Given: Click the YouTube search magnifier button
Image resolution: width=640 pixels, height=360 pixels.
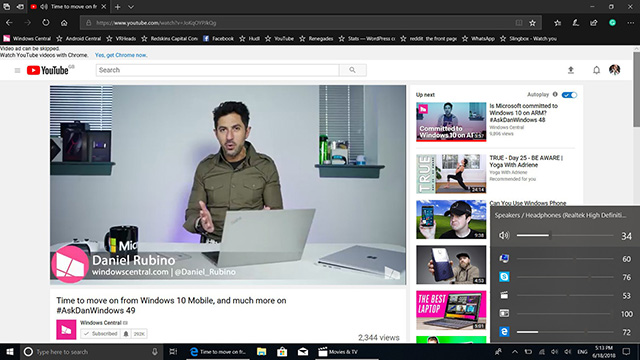Looking at the screenshot, I should point(352,70).
